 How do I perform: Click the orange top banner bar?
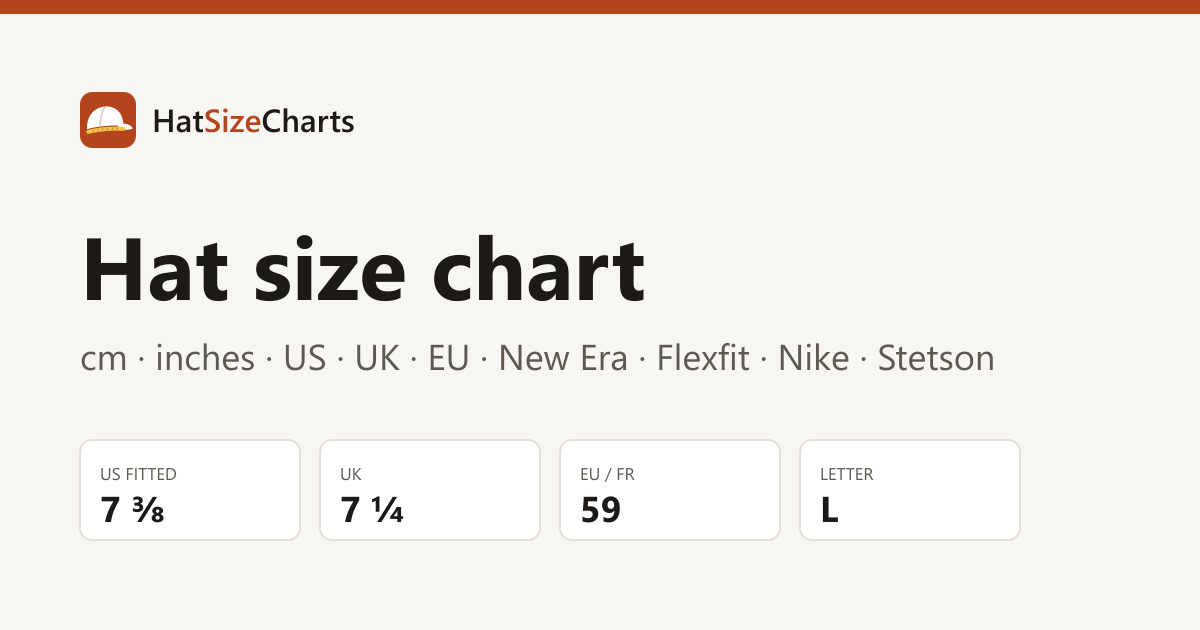[600, 7]
